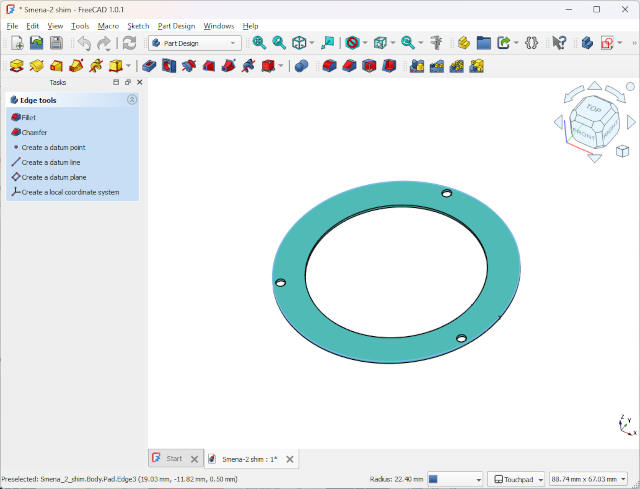Click the Pad tool icon
640x489 pixels.
(16, 66)
